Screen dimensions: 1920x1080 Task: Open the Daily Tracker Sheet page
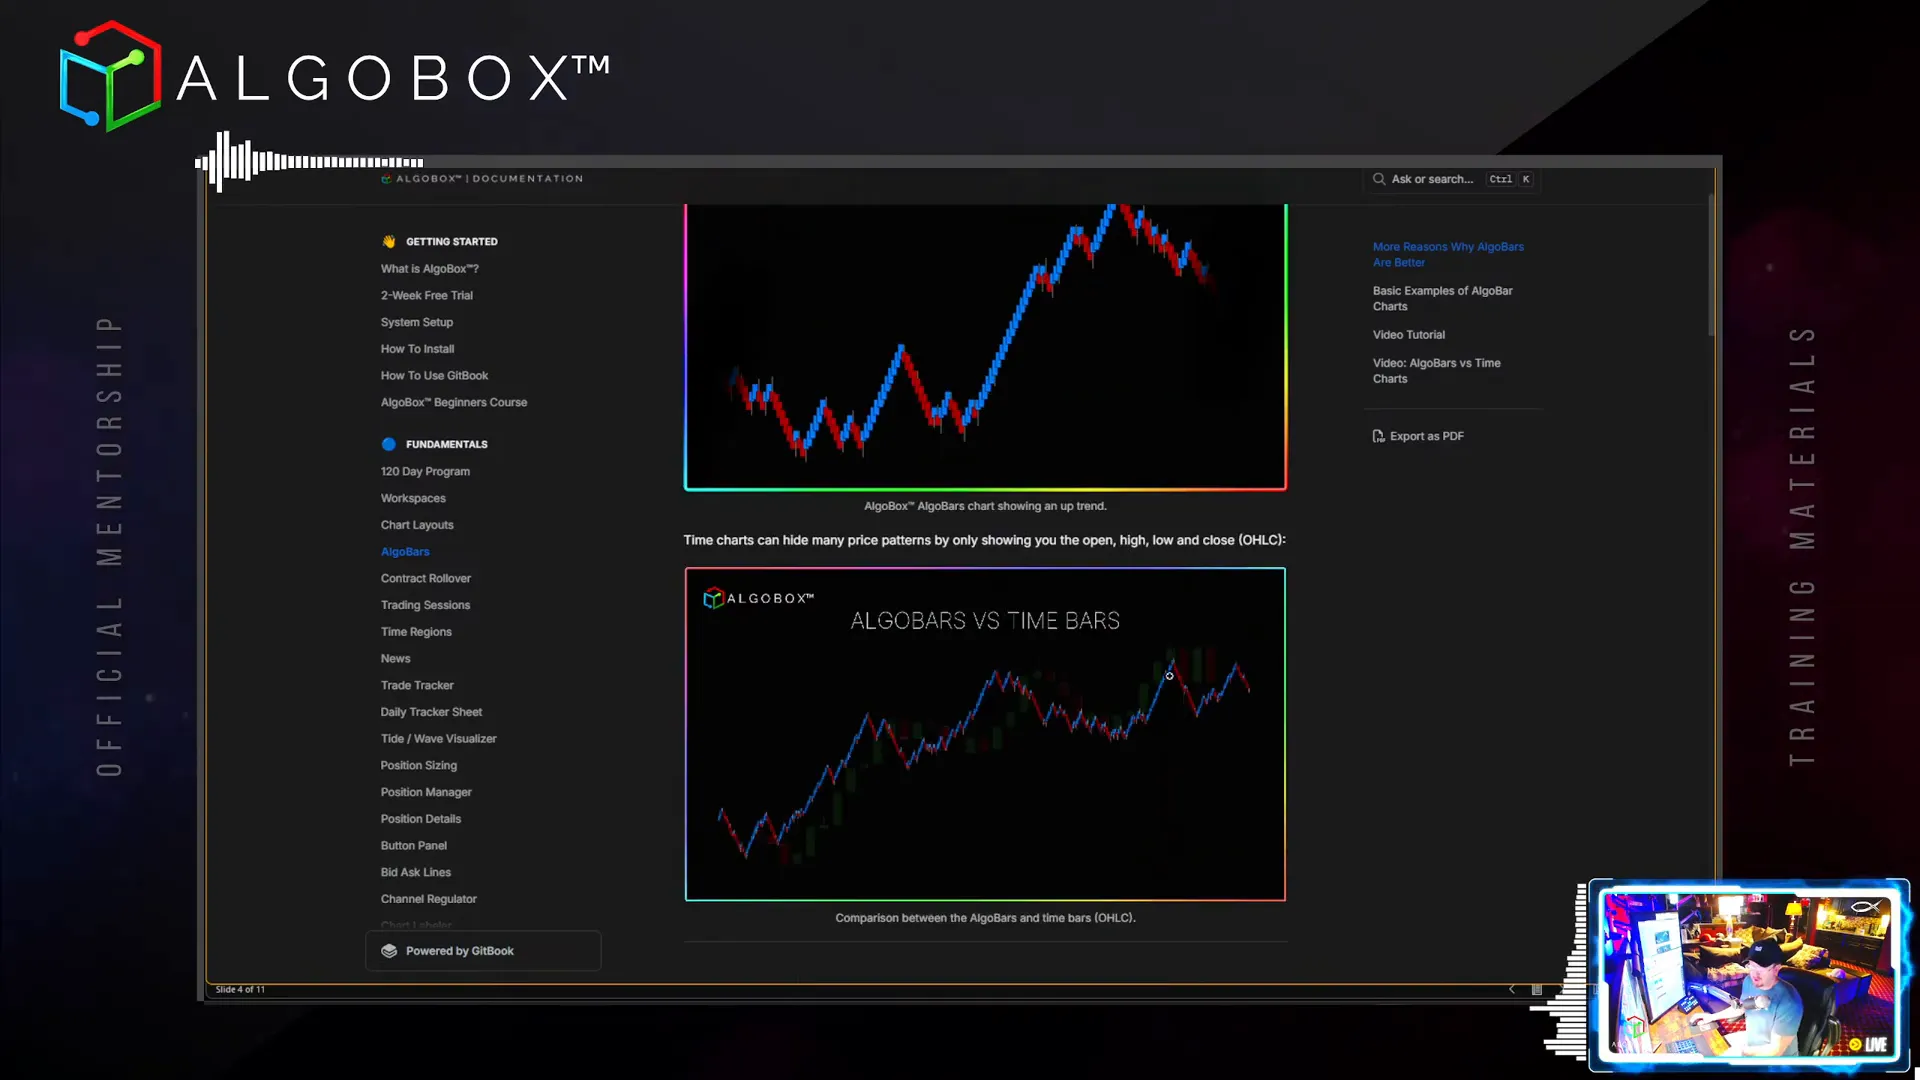431,712
